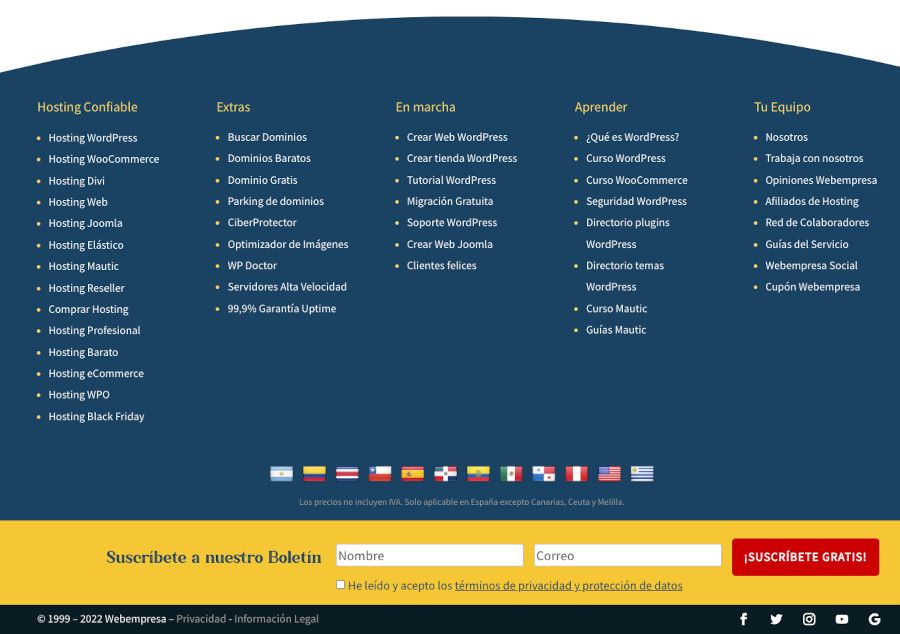Open Curso WooCommerce link
This screenshot has width=900, height=634.
[x=637, y=180]
